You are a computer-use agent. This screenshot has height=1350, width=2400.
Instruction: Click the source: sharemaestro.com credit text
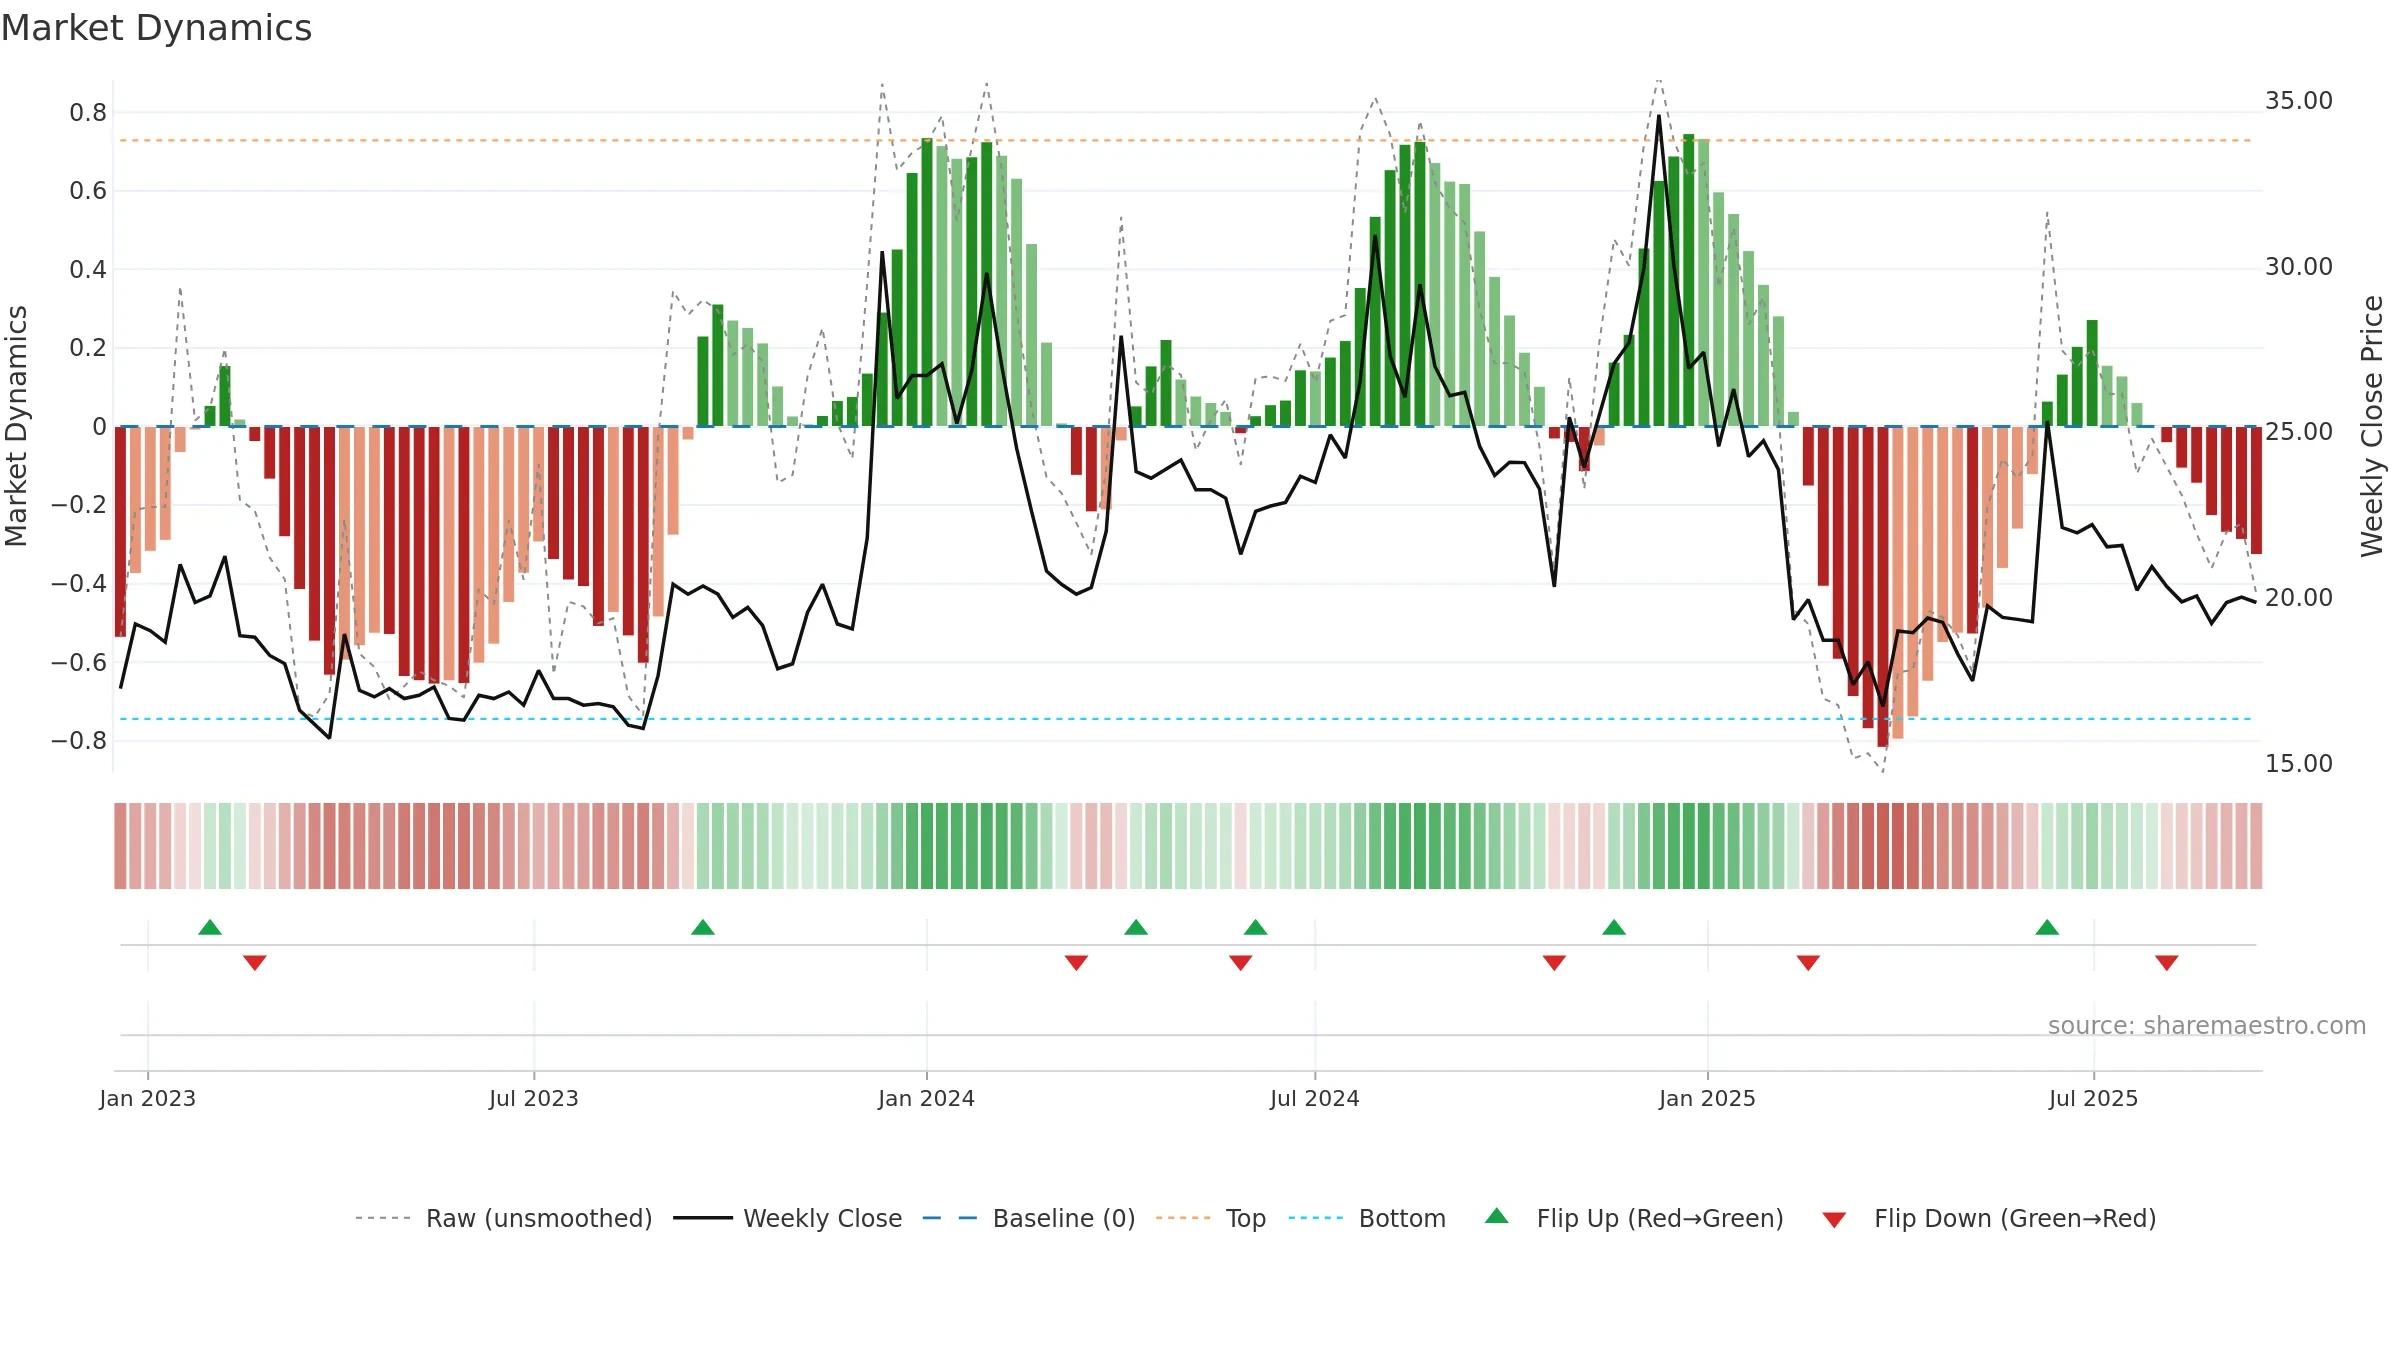2207,1025
